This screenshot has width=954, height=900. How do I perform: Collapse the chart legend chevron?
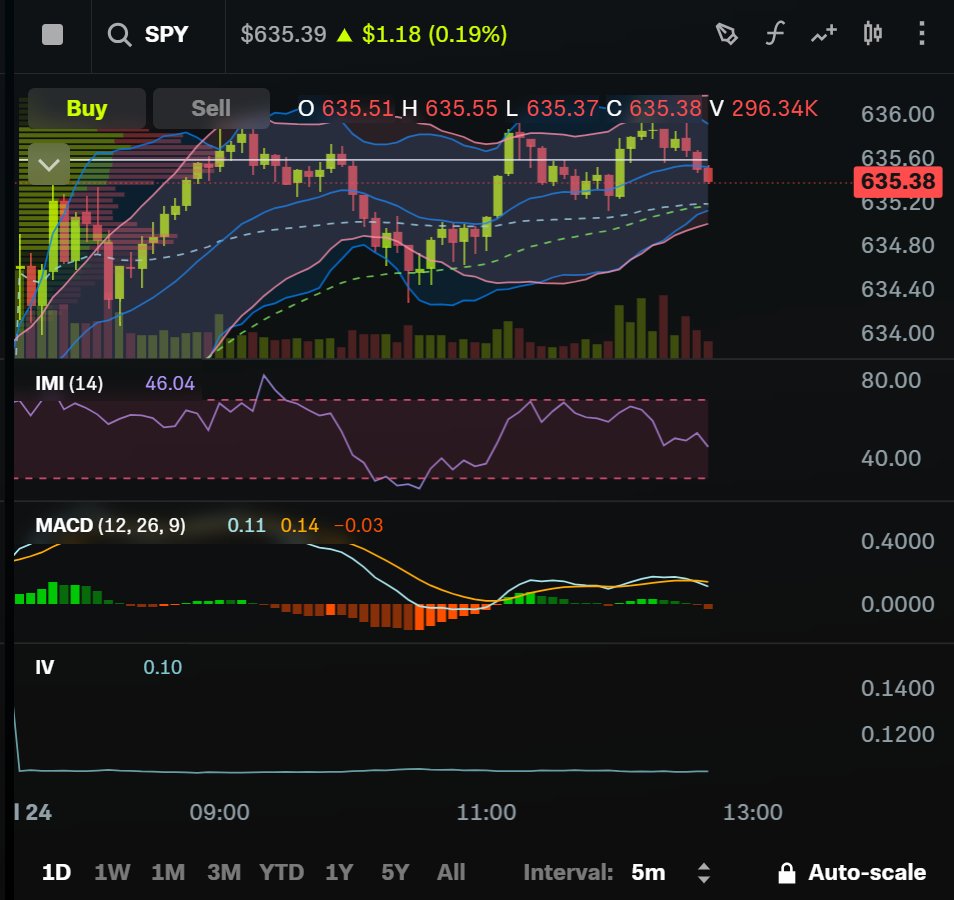point(49,164)
